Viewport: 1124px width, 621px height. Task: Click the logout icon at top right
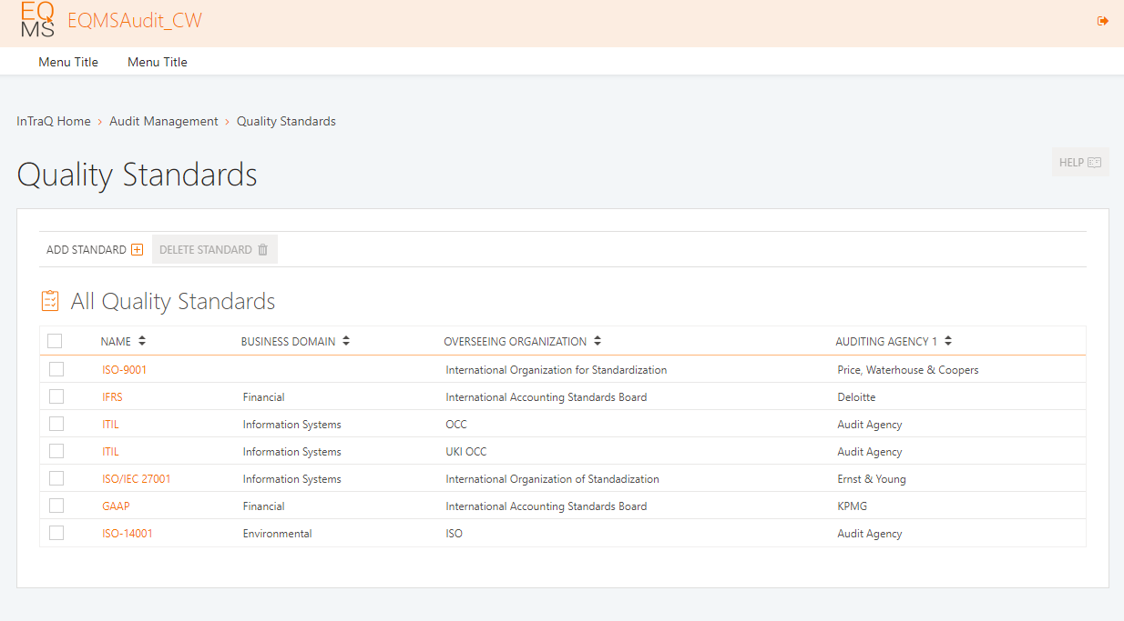1103,21
